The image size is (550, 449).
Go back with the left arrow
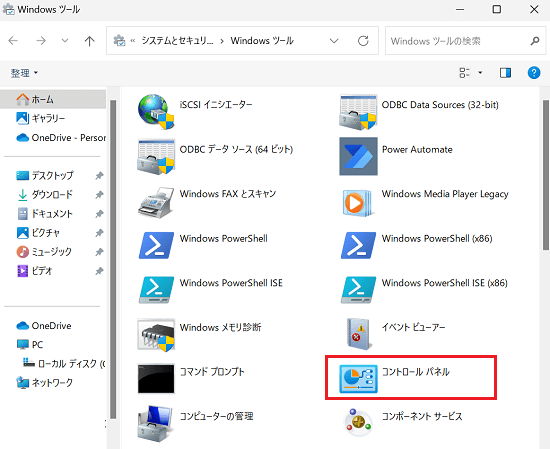pos(13,41)
